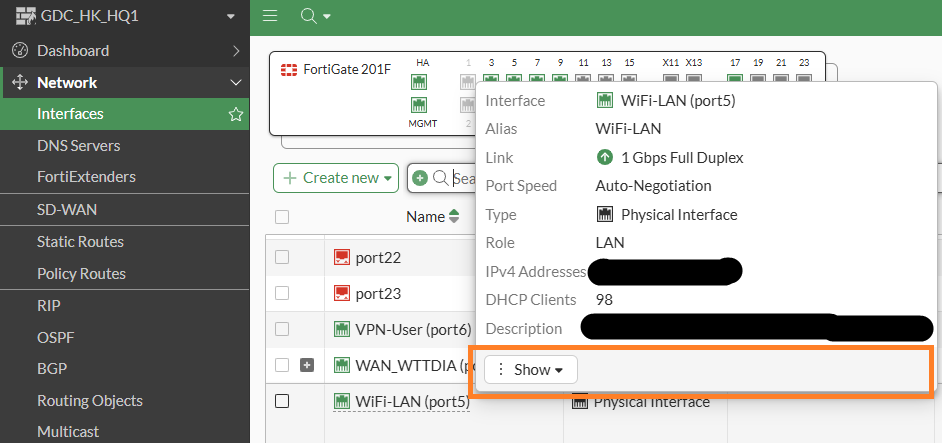Expand the WAN_WTTDIA row plus icon

coord(307,365)
